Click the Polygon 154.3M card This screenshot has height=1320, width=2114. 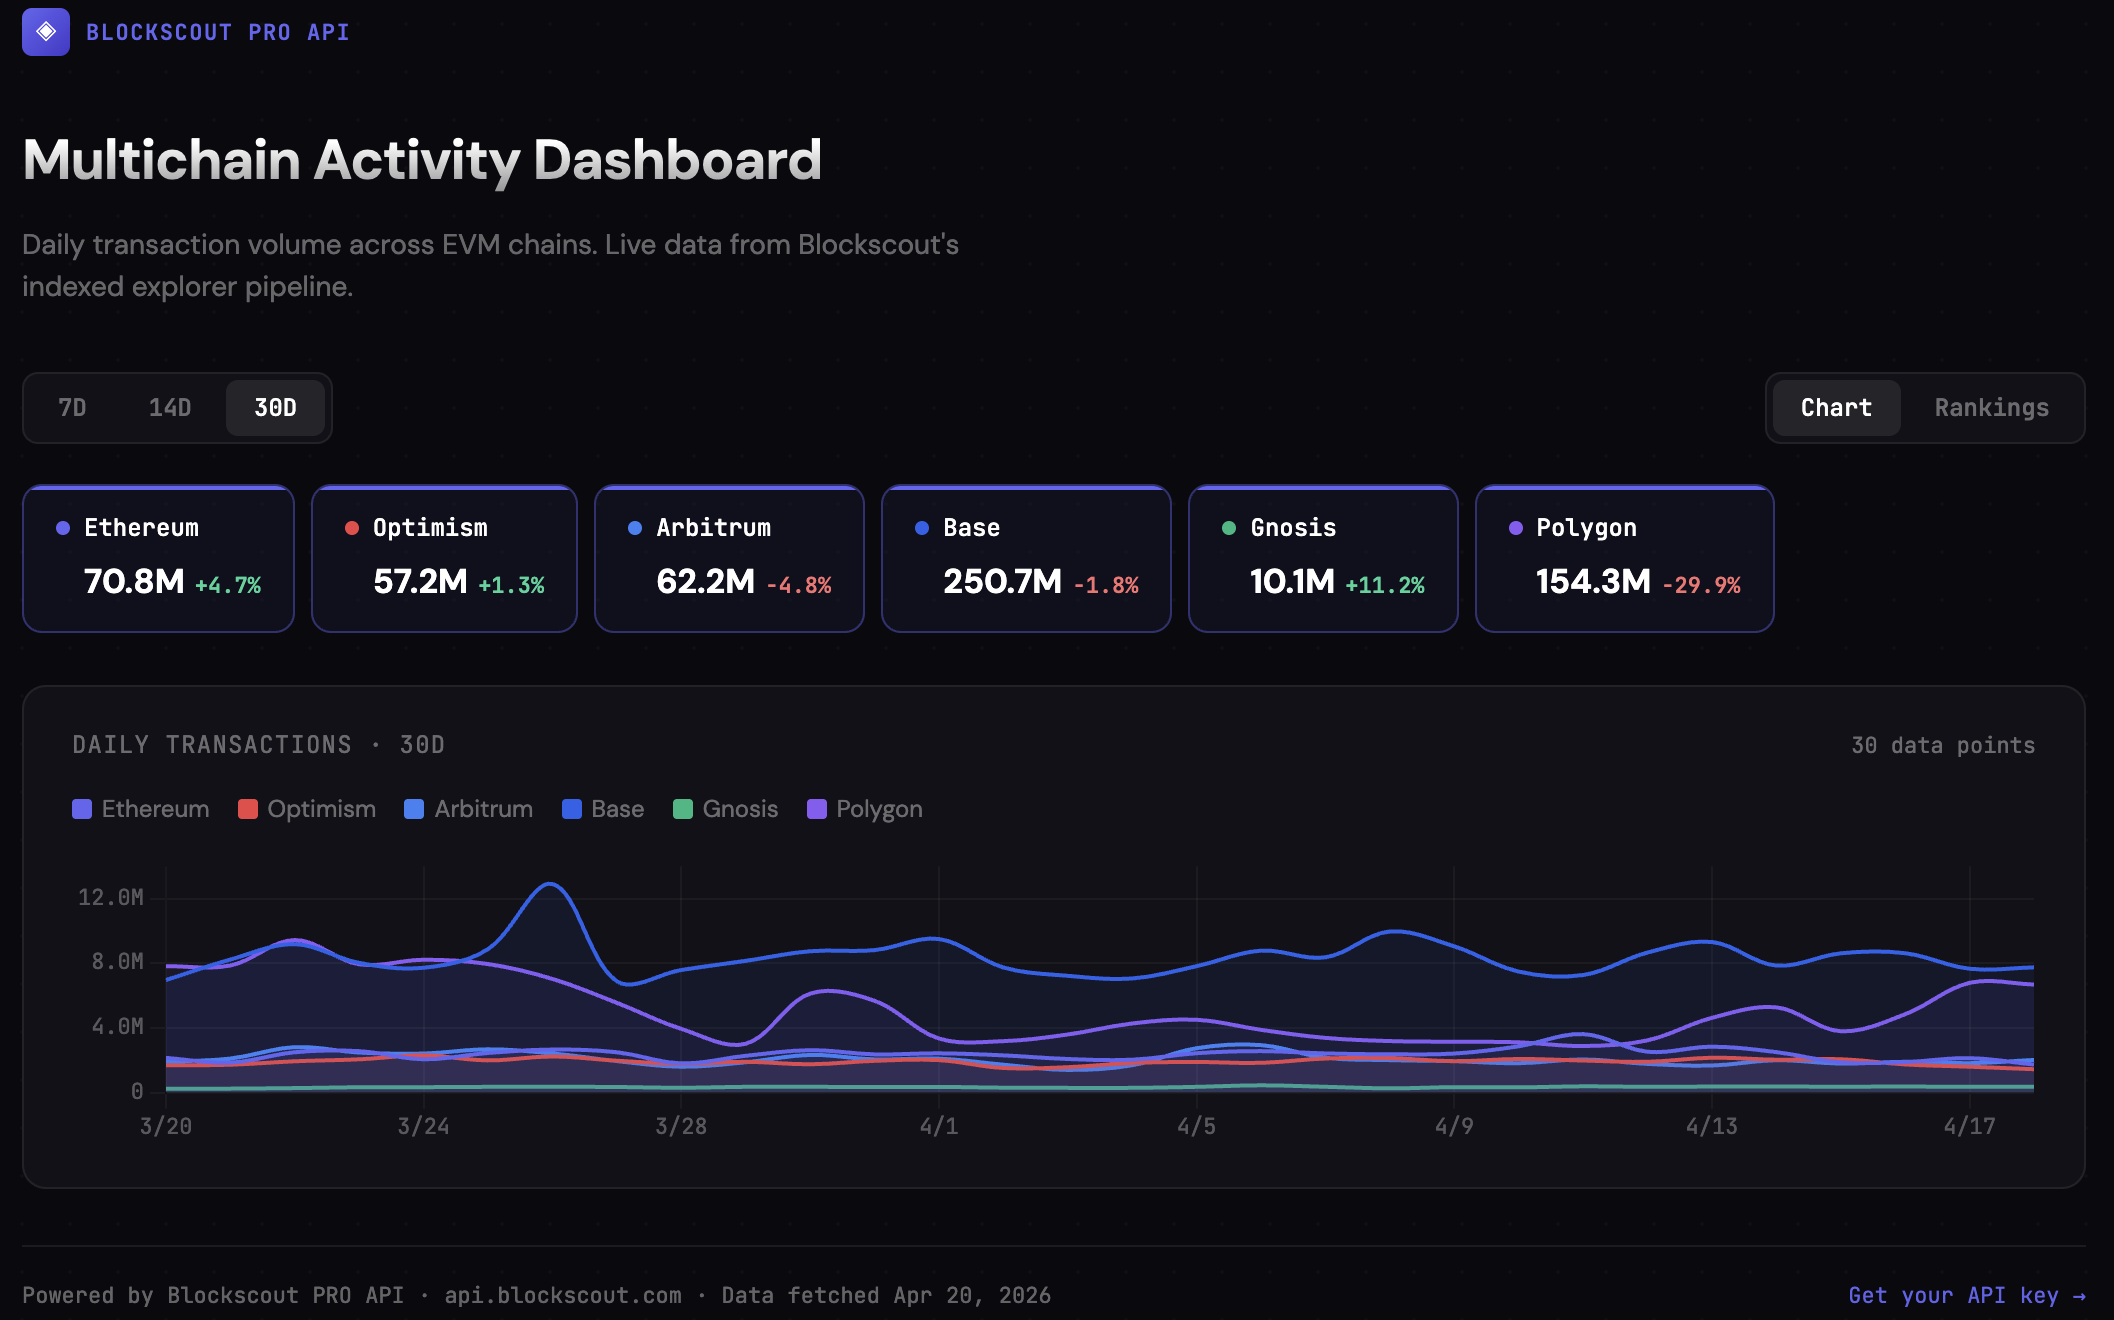(1624, 559)
